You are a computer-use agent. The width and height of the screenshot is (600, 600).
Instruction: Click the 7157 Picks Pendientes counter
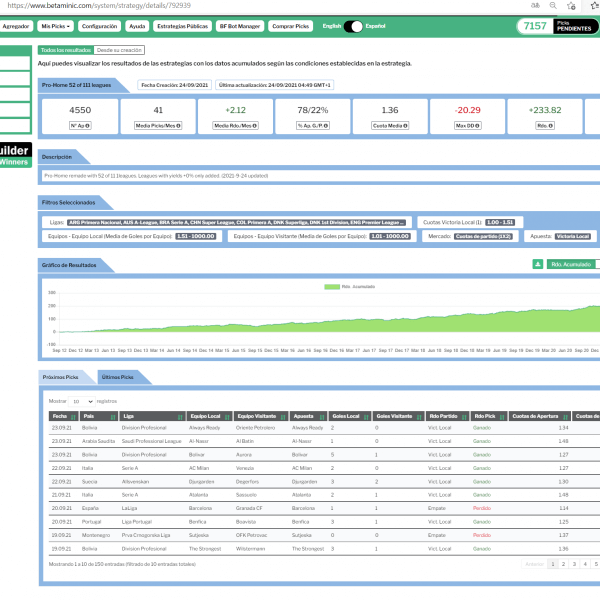pos(558,26)
